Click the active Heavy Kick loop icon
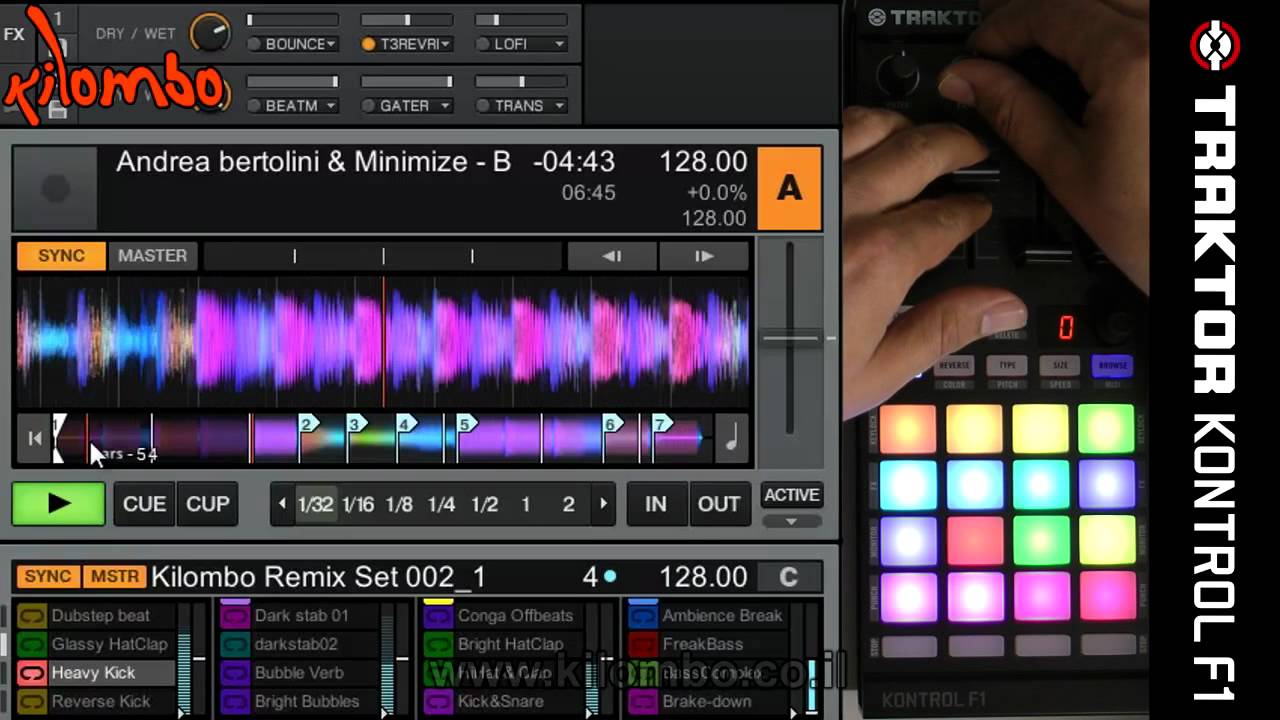This screenshot has width=1280, height=720. pos(32,673)
